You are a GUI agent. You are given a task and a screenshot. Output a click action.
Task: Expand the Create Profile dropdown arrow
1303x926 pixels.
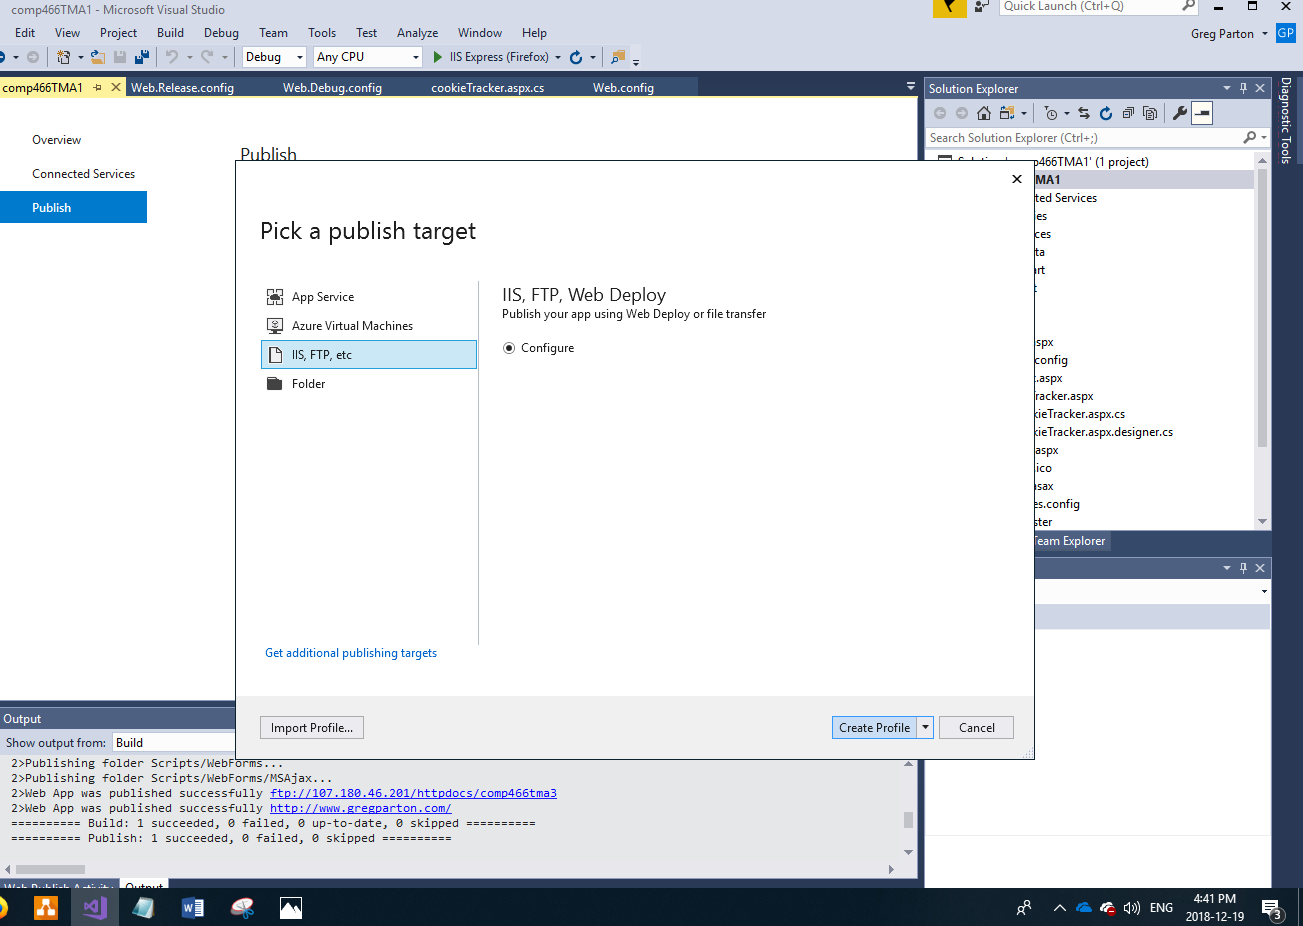pos(926,728)
